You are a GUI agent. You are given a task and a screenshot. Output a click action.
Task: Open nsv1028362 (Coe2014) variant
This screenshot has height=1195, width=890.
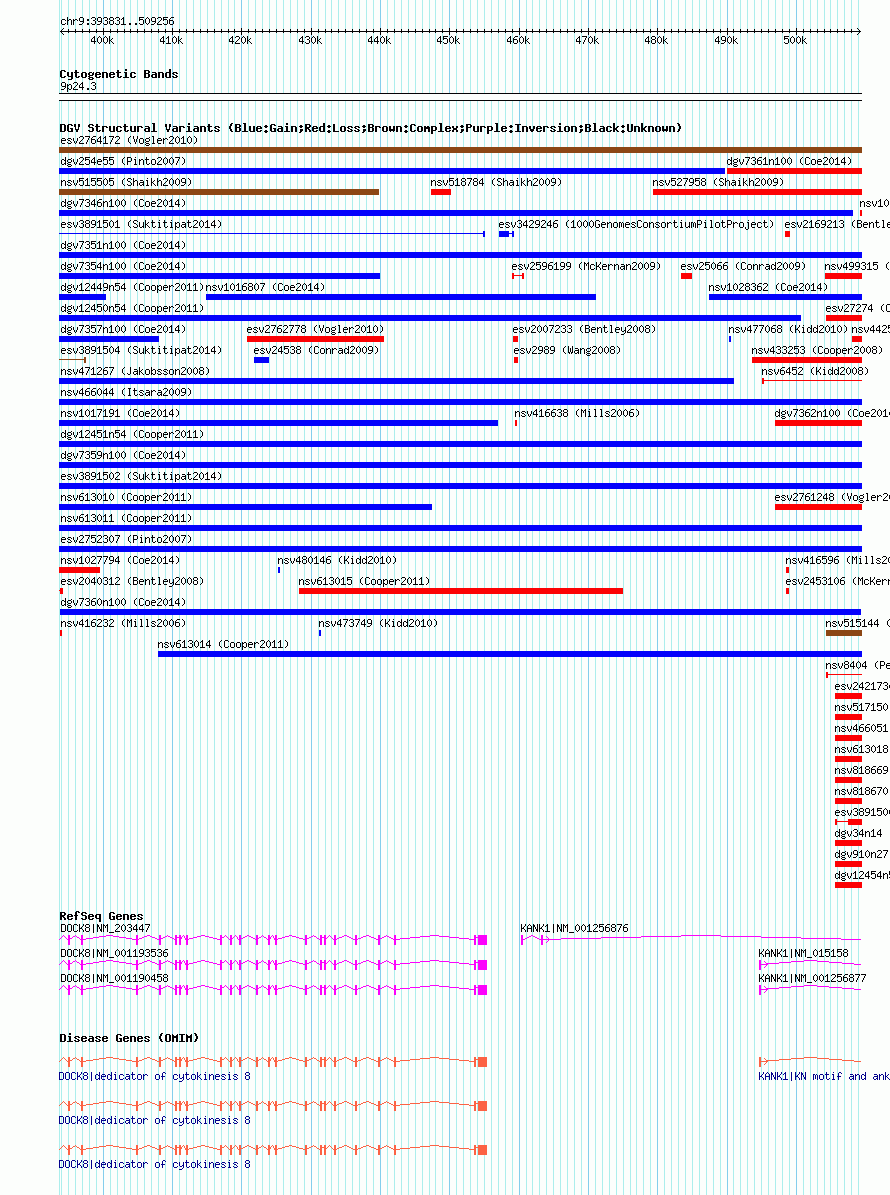pos(785,297)
